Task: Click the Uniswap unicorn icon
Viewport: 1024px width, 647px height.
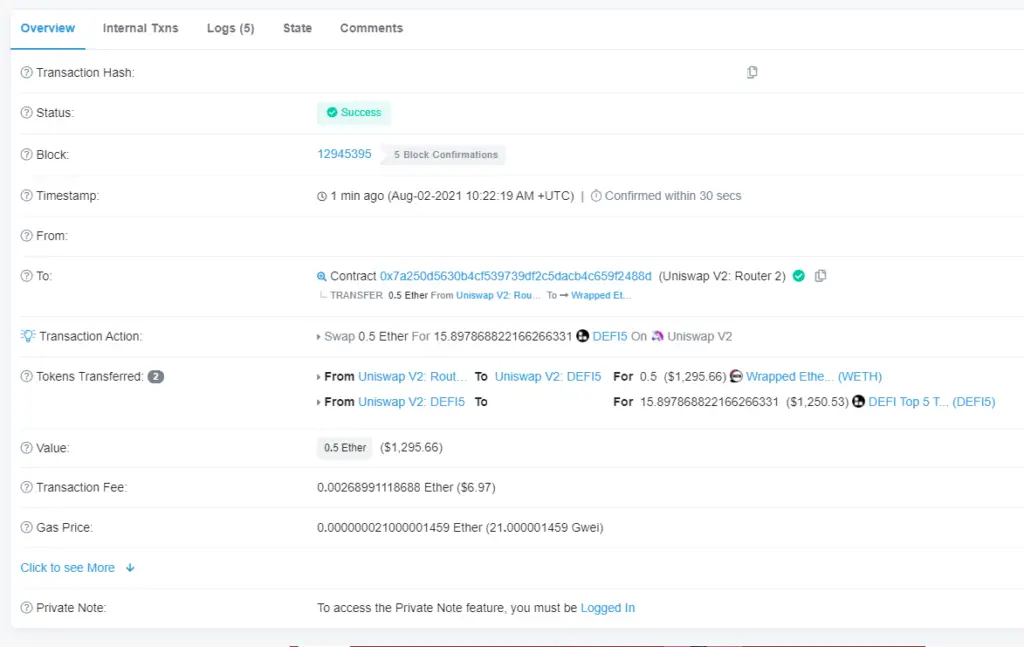Action: pos(657,336)
